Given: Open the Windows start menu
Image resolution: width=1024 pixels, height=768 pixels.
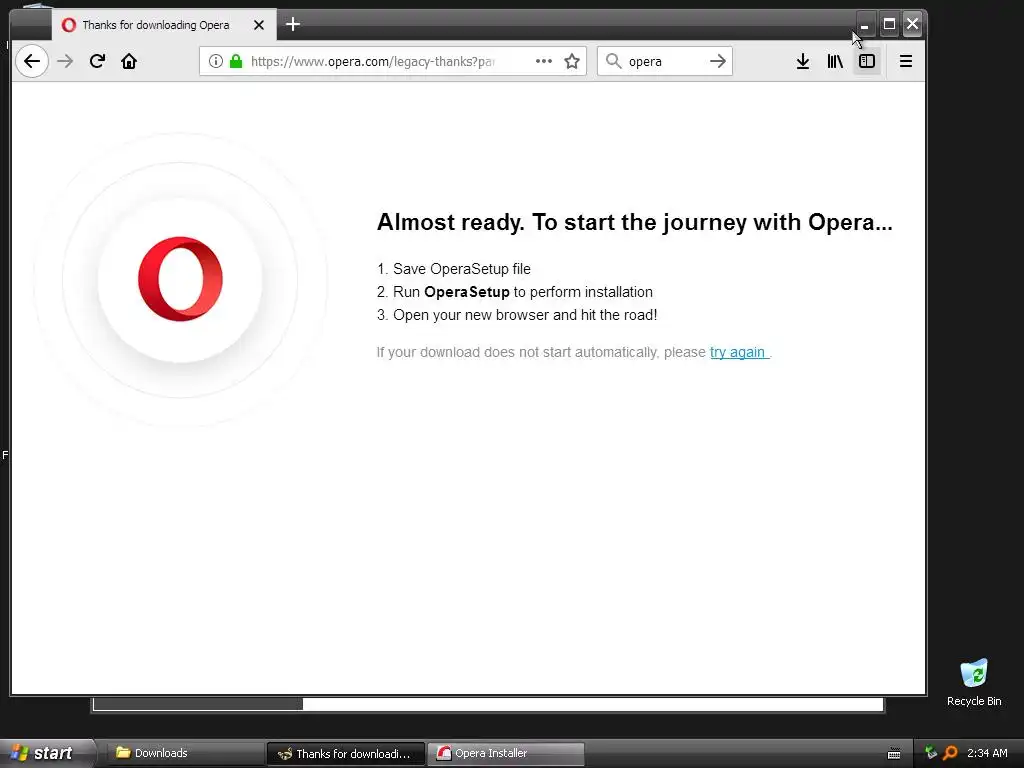Looking at the screenshot, I should coord(46,753).
